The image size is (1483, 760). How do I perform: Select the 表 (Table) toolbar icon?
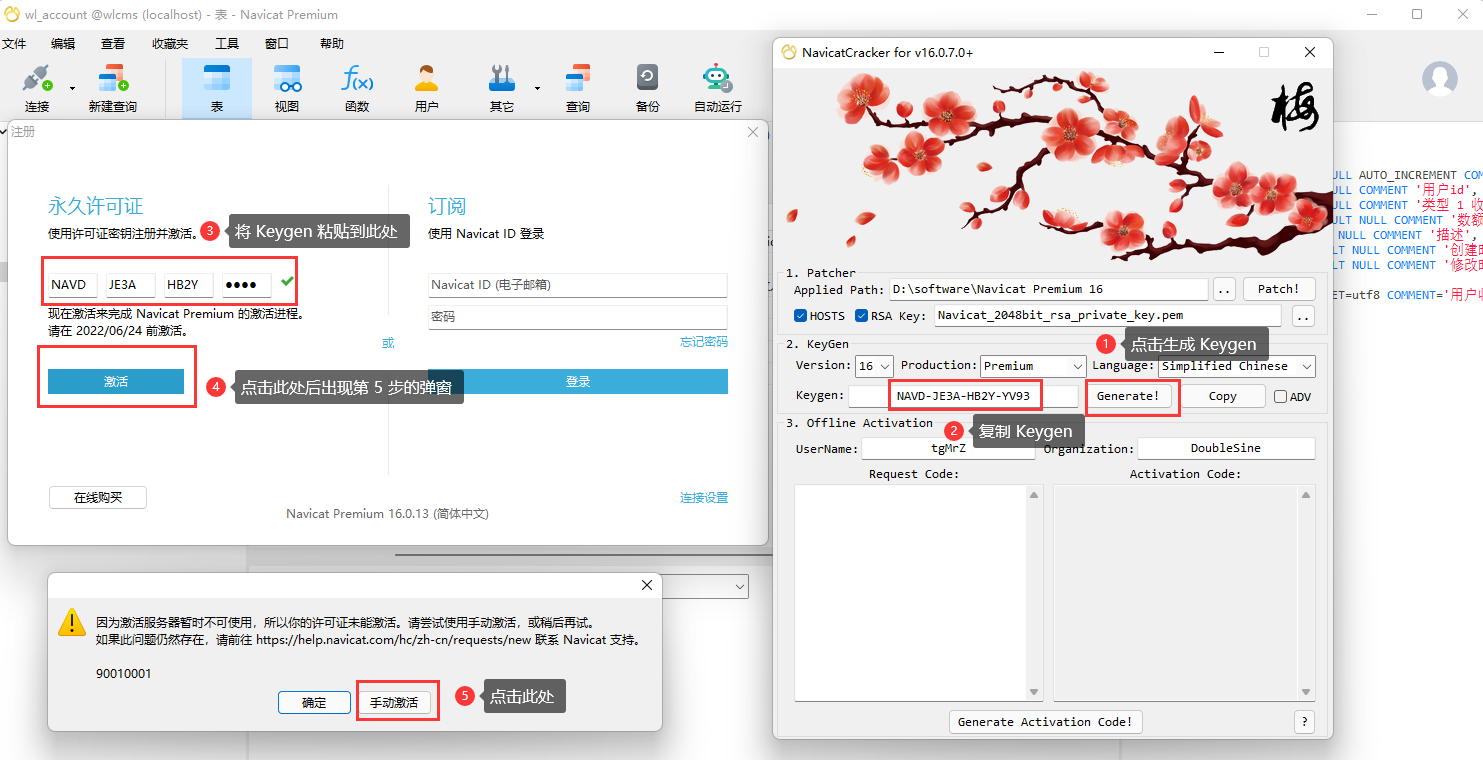[217, 87]
